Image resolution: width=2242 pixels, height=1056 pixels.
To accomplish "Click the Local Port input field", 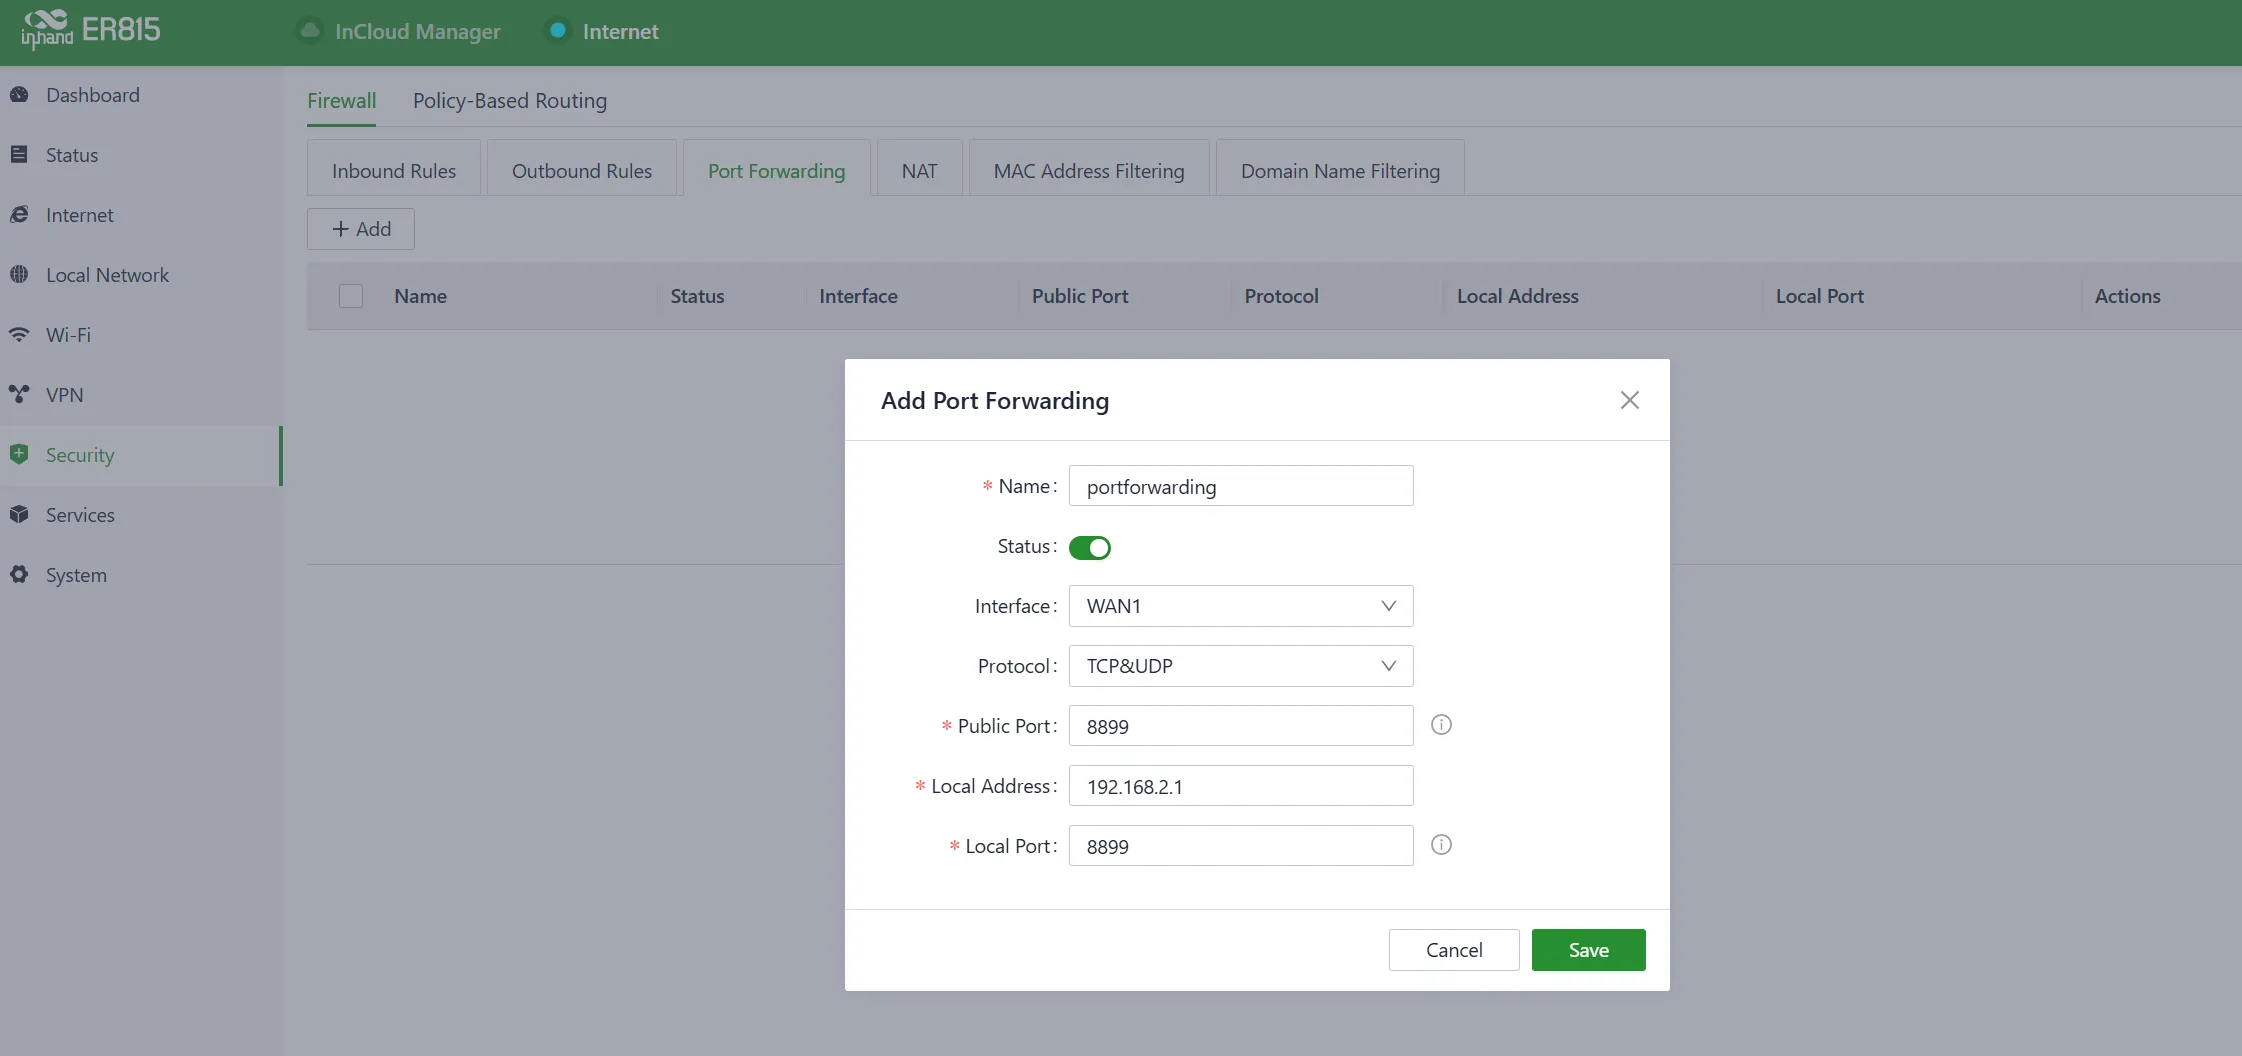I will tap(1241, 846).
